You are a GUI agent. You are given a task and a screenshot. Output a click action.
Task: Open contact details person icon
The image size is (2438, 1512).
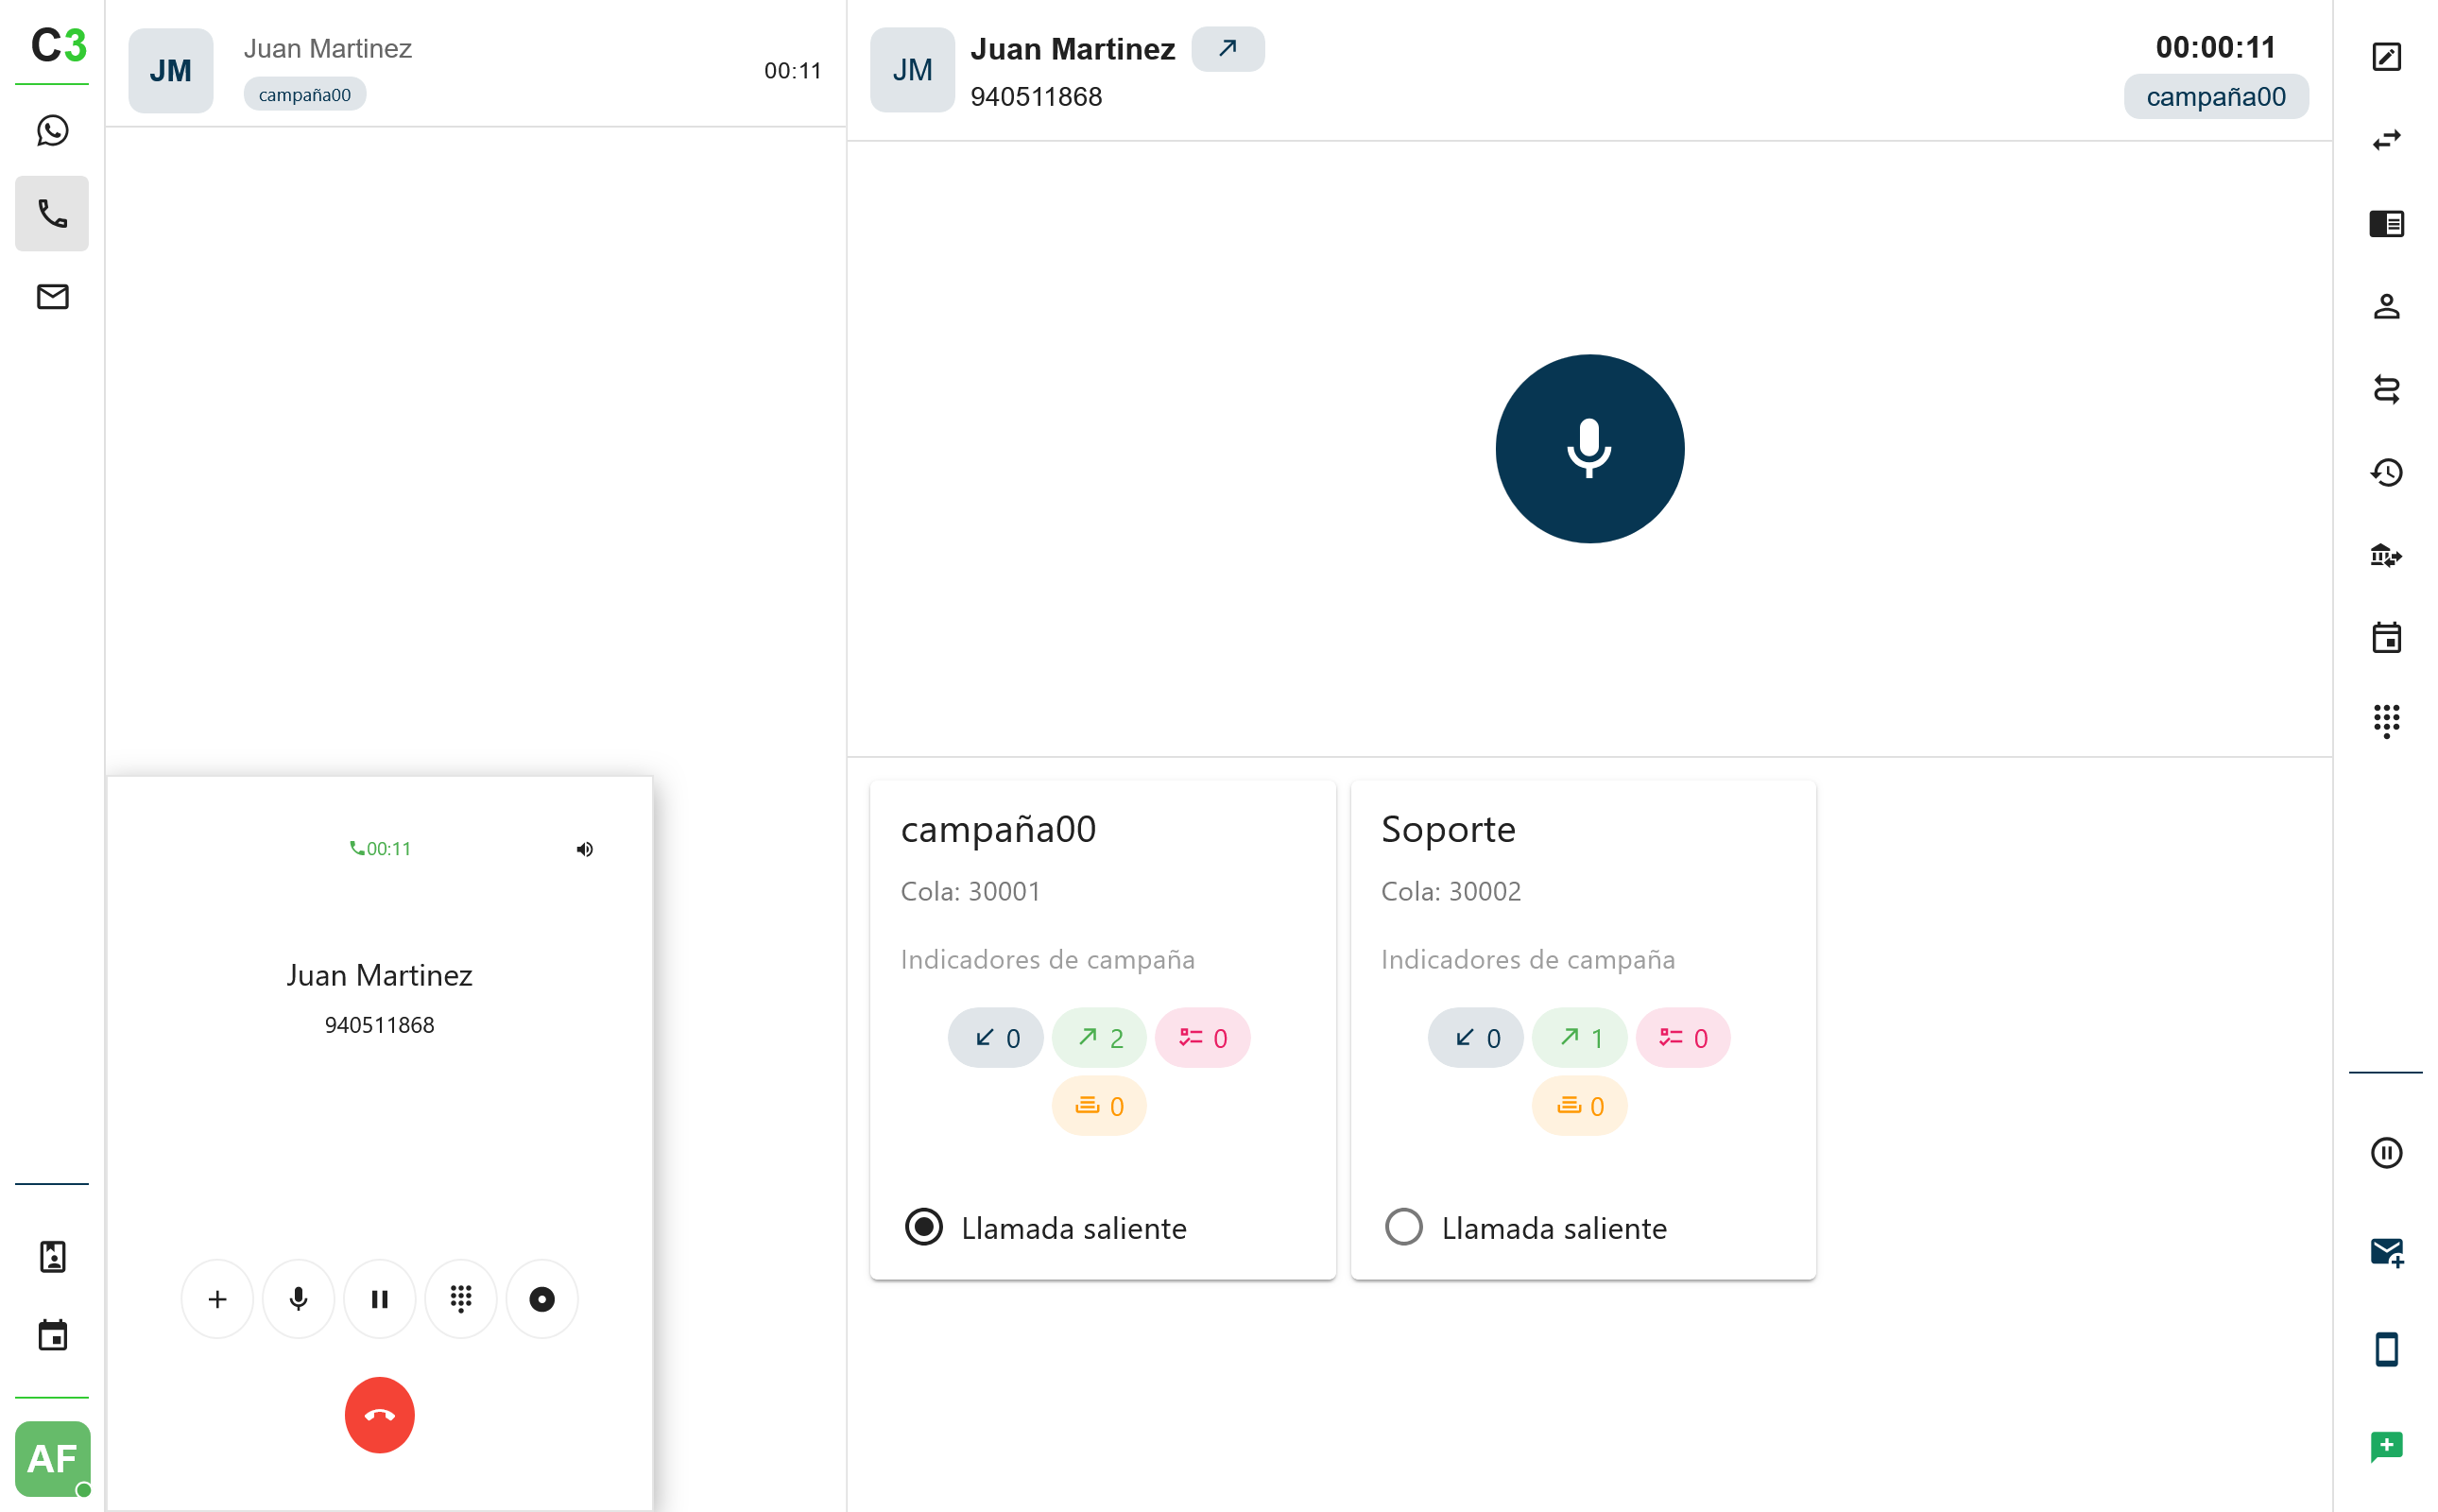click(2385, 306)
